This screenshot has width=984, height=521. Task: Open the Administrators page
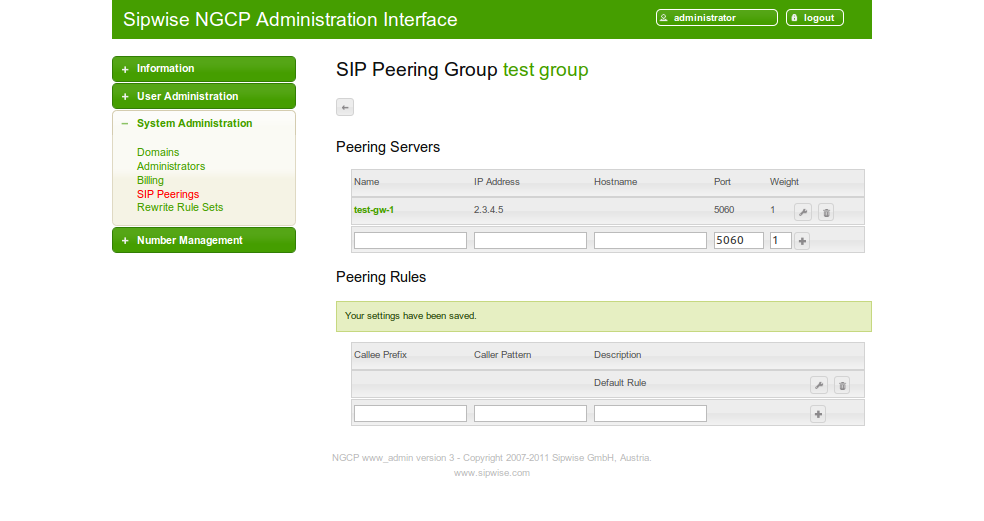(x=171, y=166)
